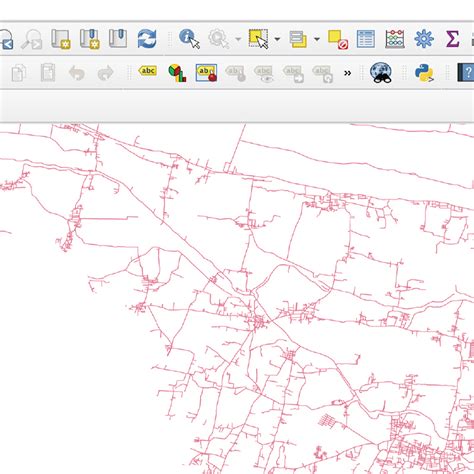
Task: Deselect features from all layers
Action: pos(338,39)
